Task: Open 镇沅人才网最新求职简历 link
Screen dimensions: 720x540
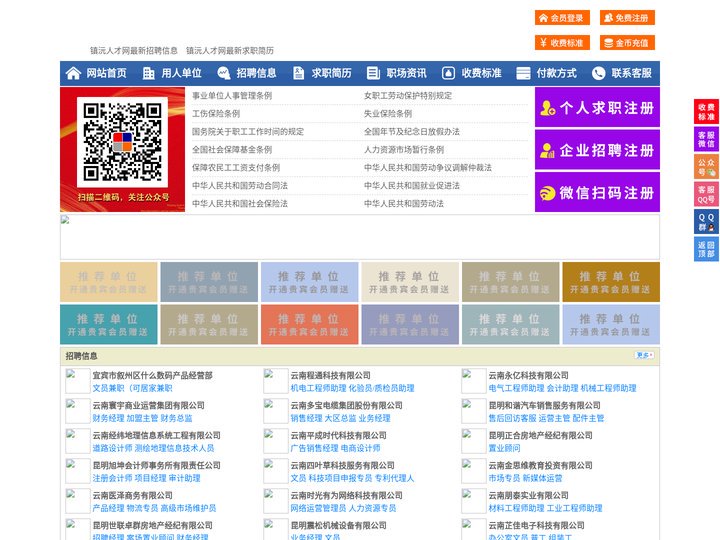Action: click(x=230, y=51)
